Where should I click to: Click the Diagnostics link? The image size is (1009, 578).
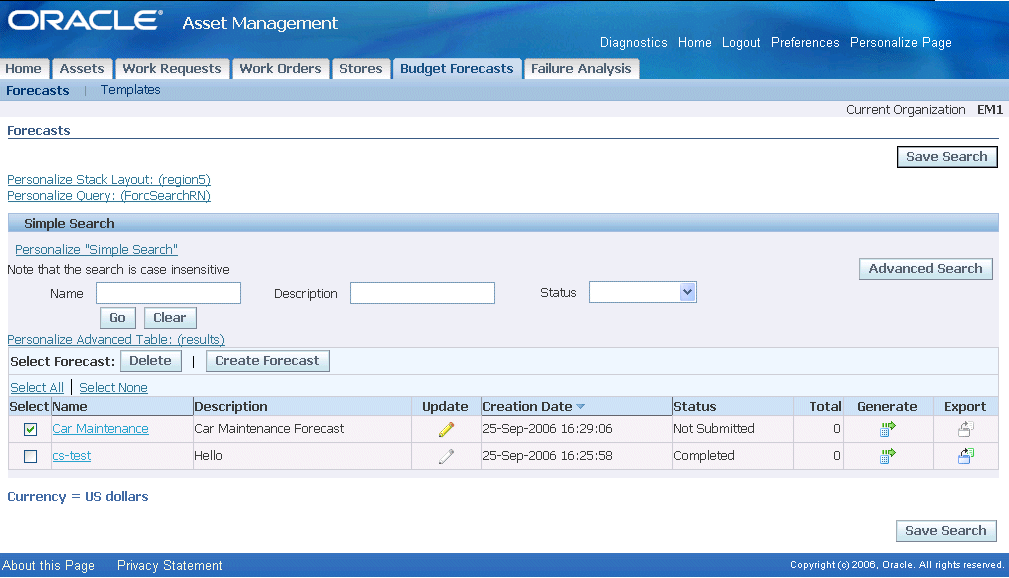pos(634,42)
